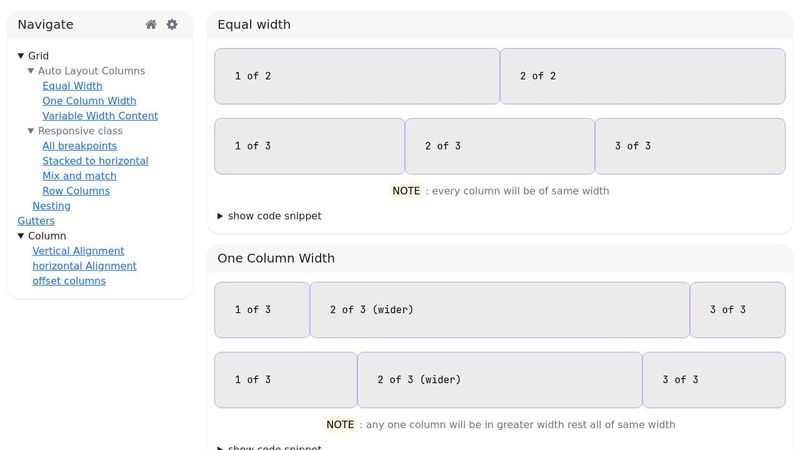
Task: Open the Nesting link
Action: point(51,206)
